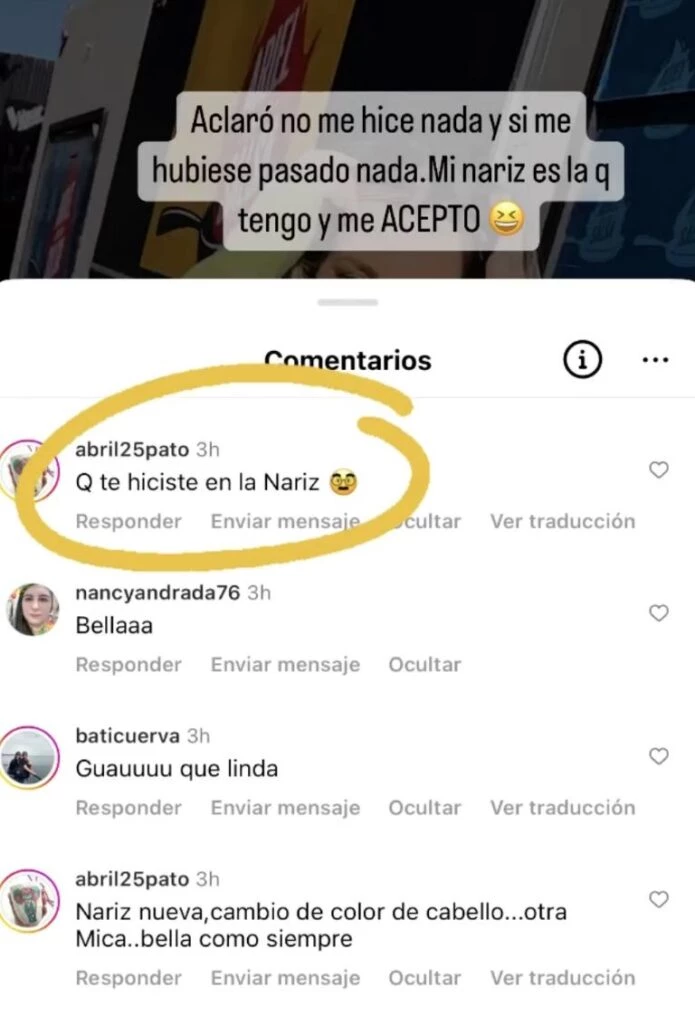Screen dimensions: 695x1024
Task: Open abril25pato's avatar on first comment
Action: click(29, 471)
